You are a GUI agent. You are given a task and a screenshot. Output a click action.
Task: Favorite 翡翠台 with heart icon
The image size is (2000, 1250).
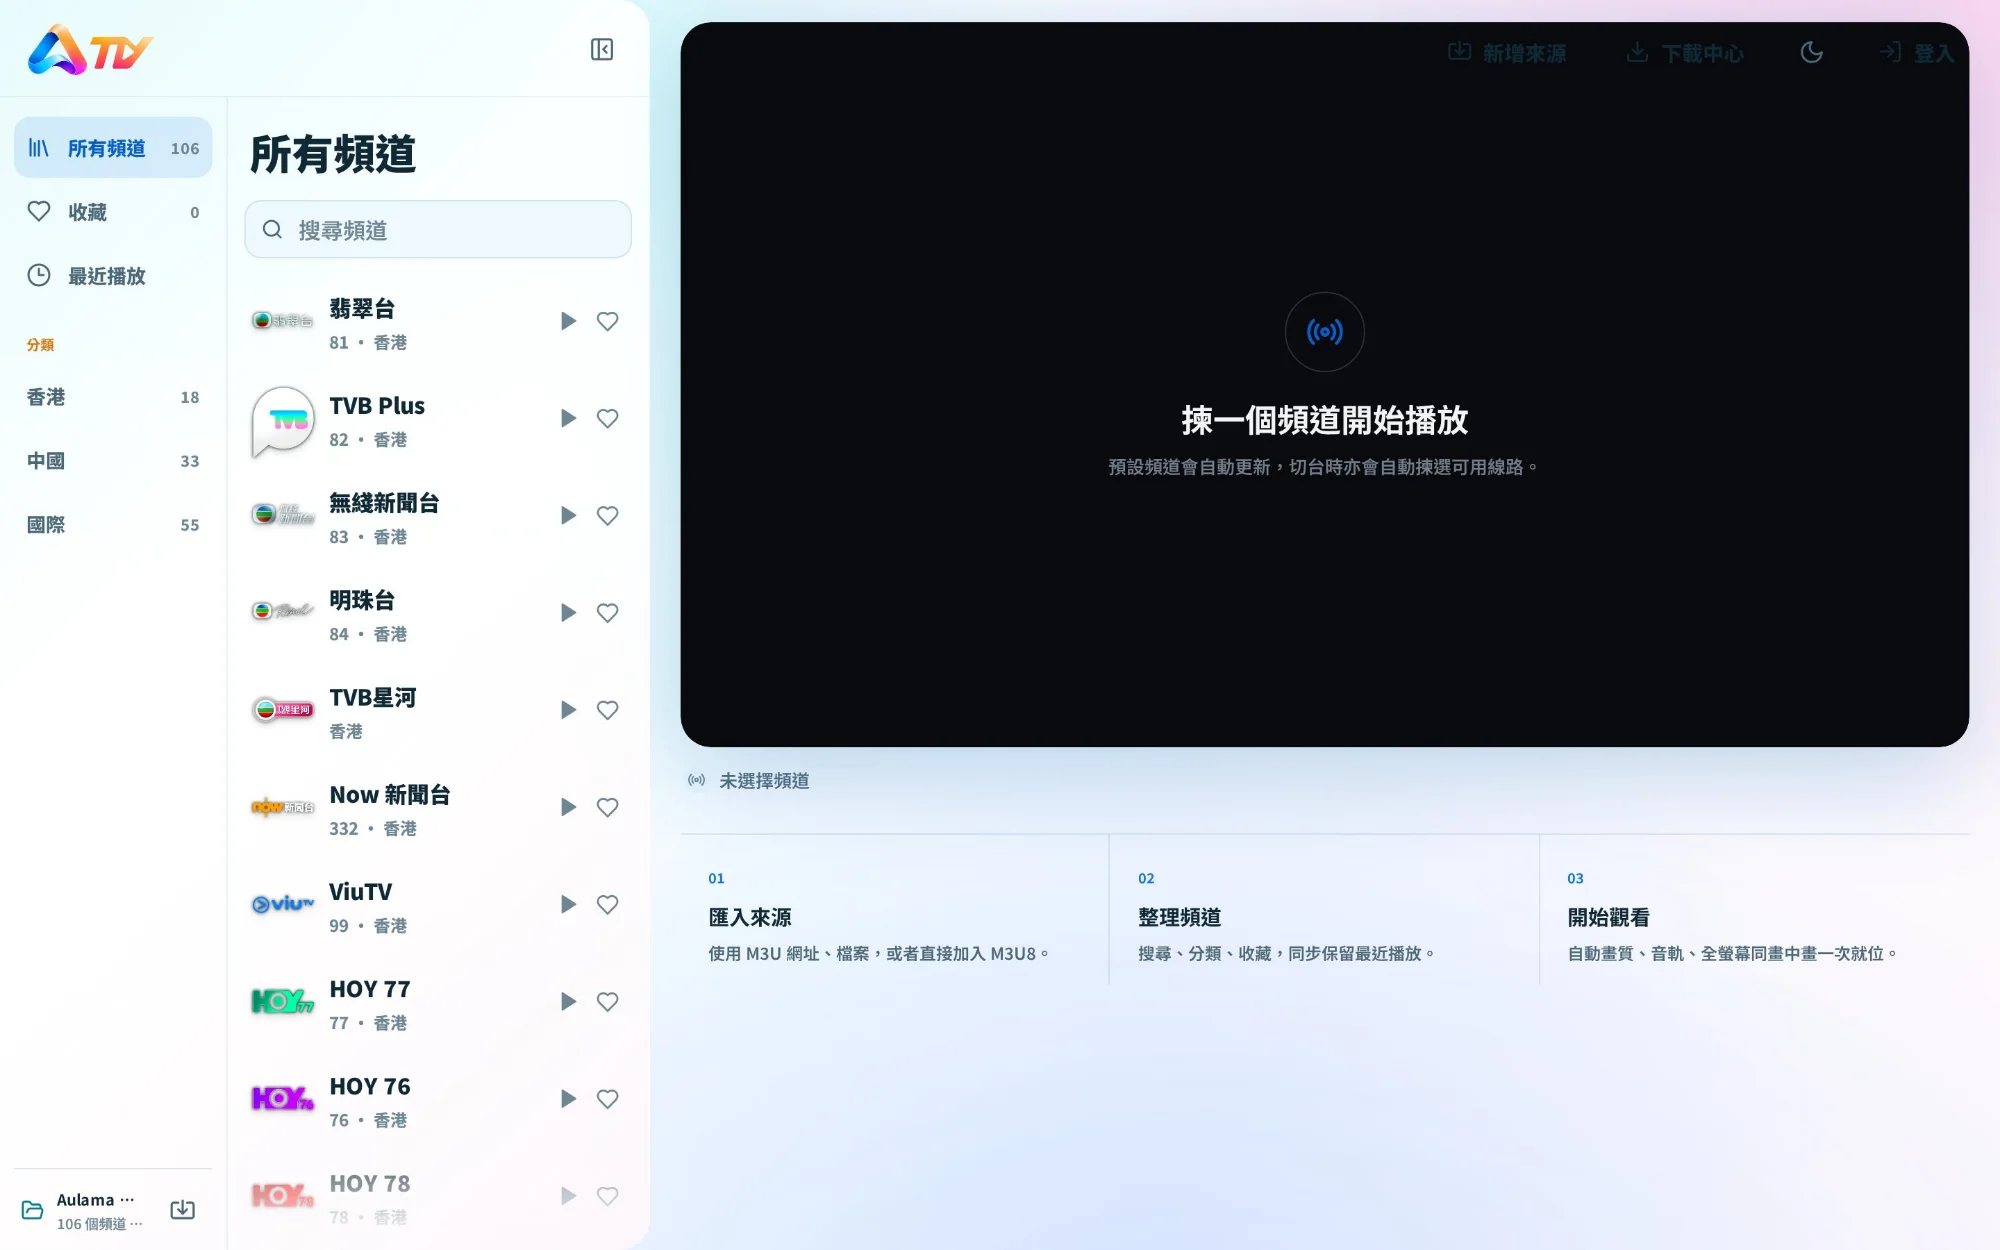[x=607, y=321]
